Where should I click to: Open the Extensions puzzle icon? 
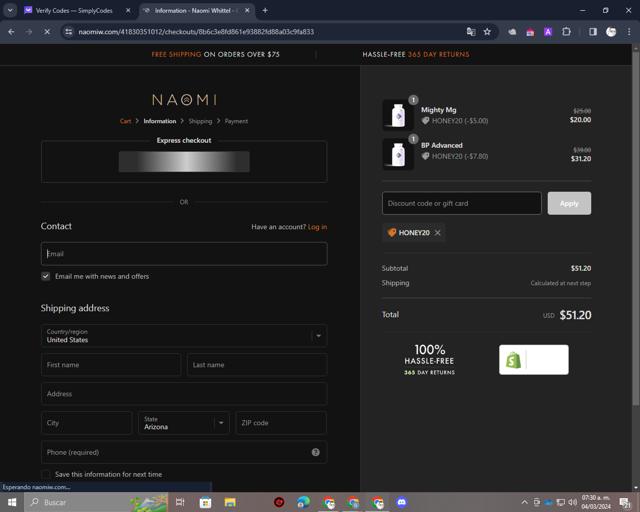click(566, 31)
